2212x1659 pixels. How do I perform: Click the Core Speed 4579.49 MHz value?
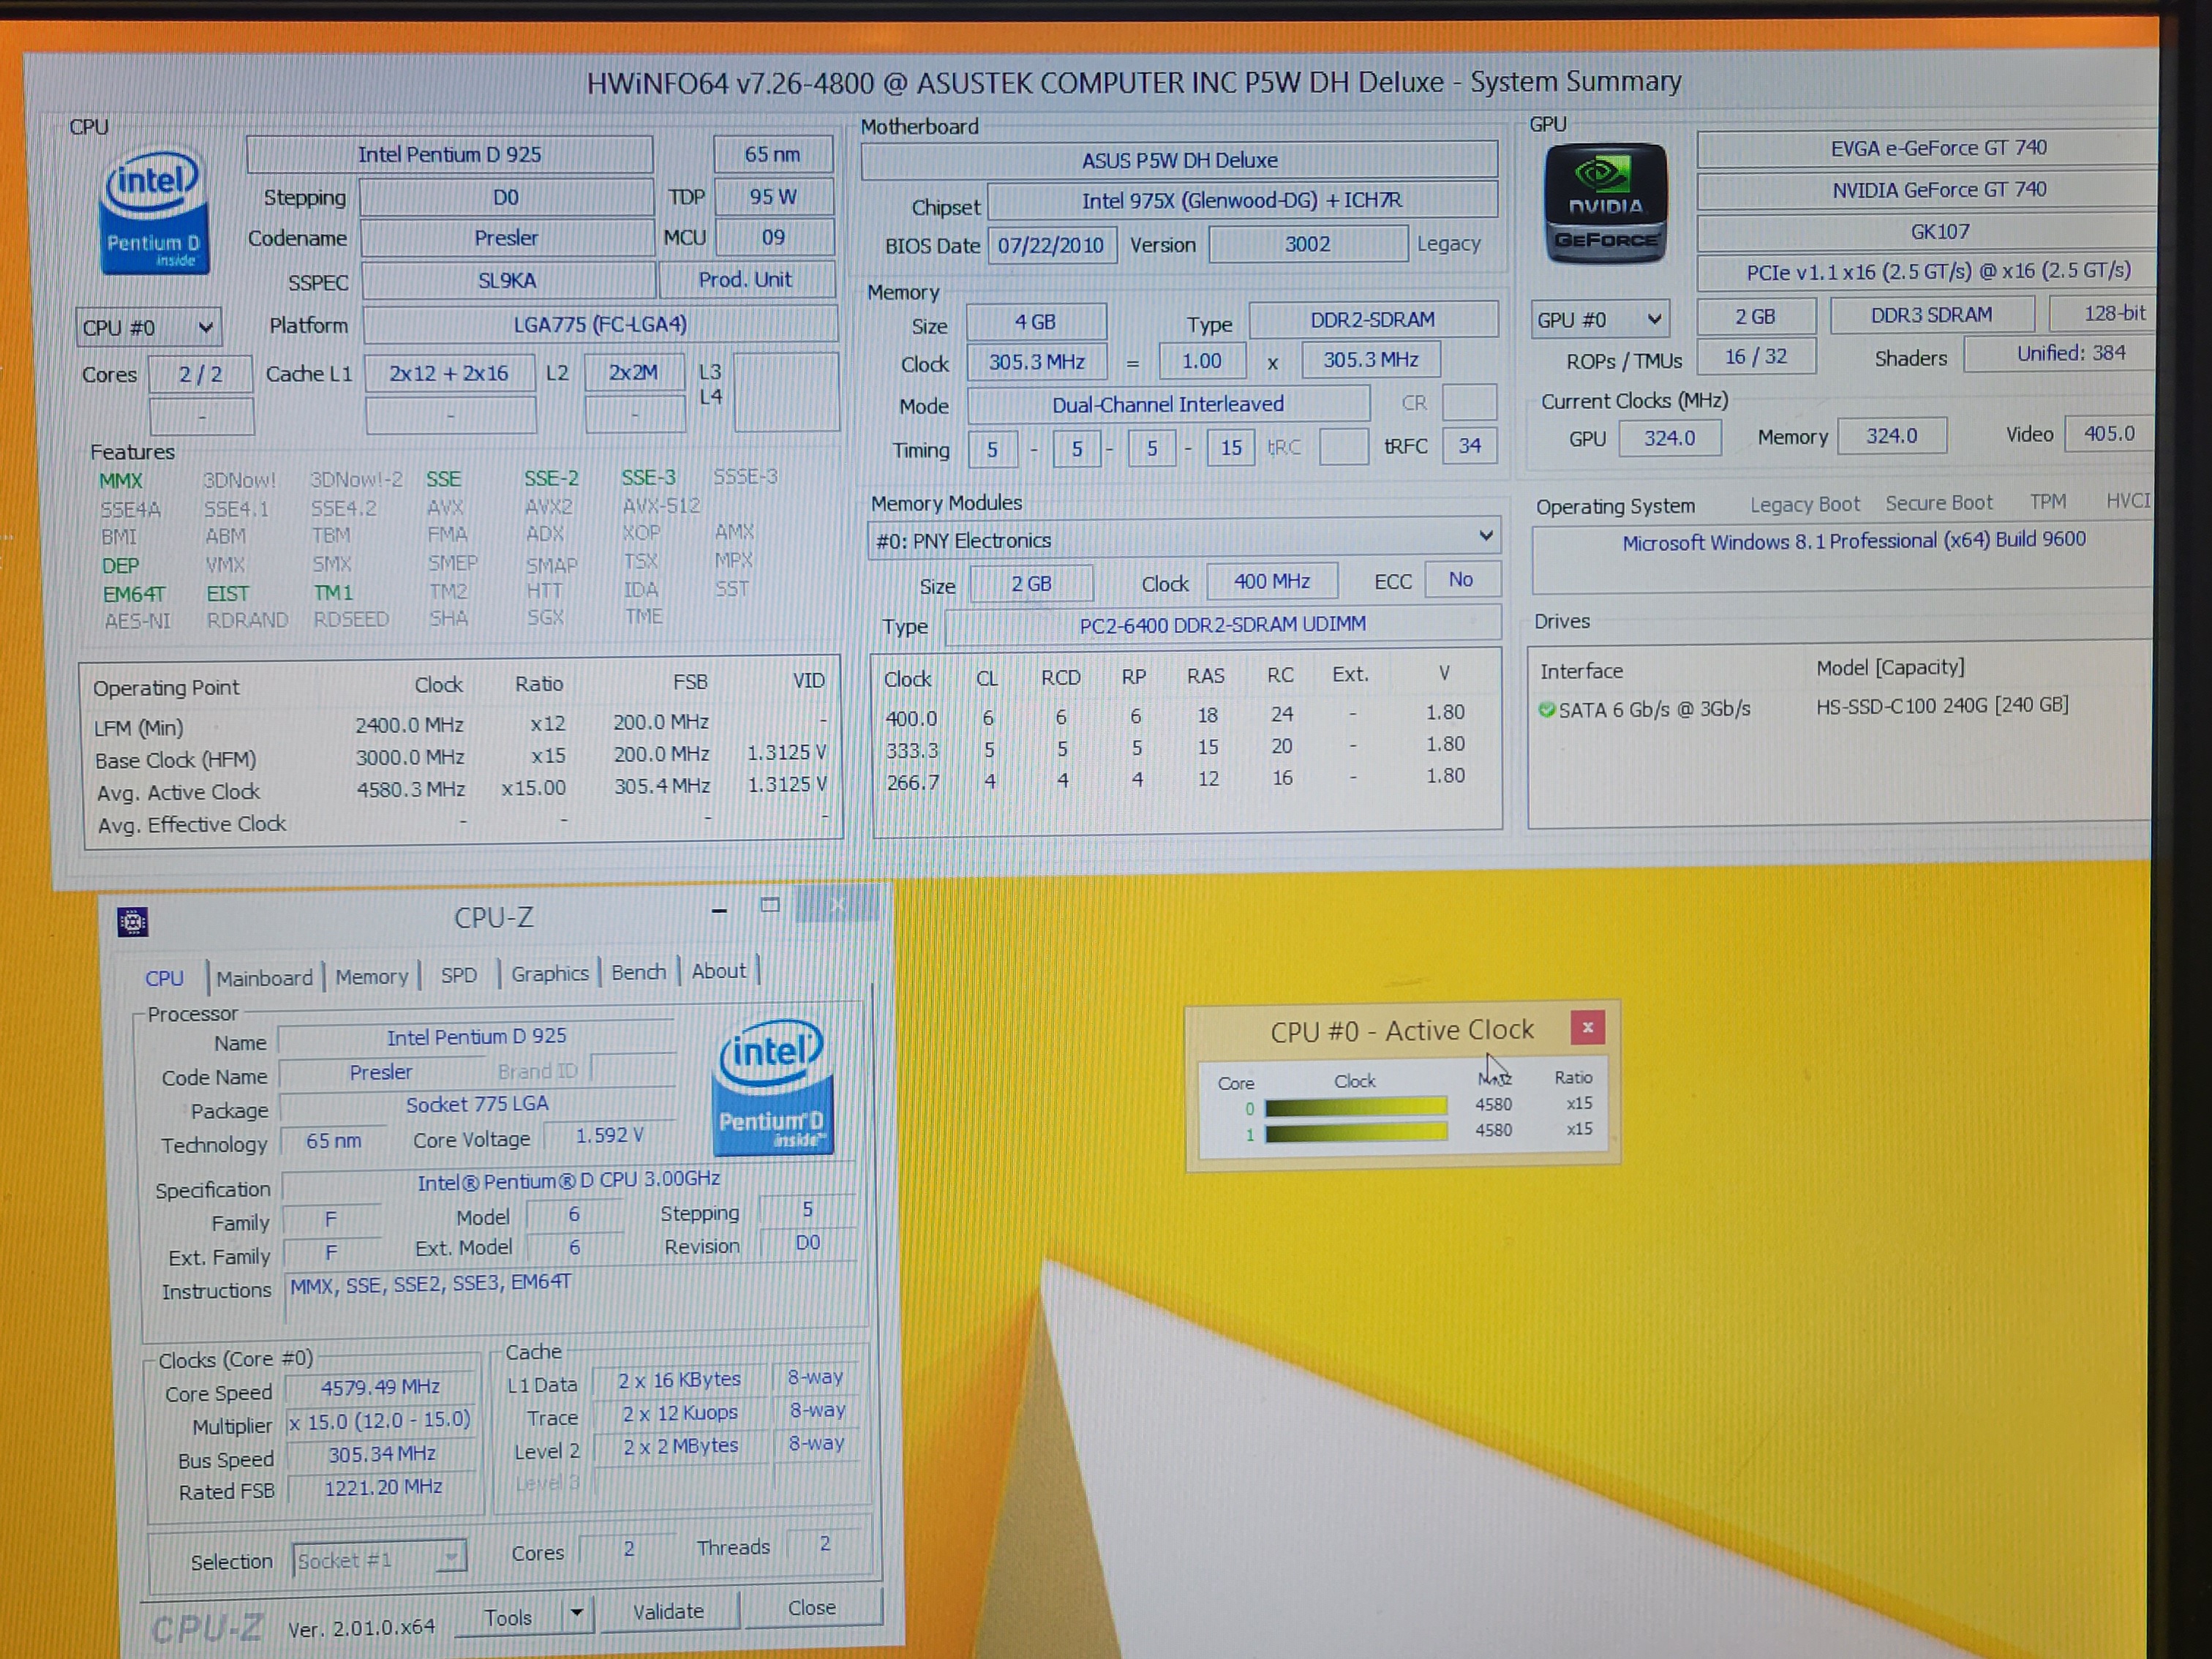click(380, 1387)
